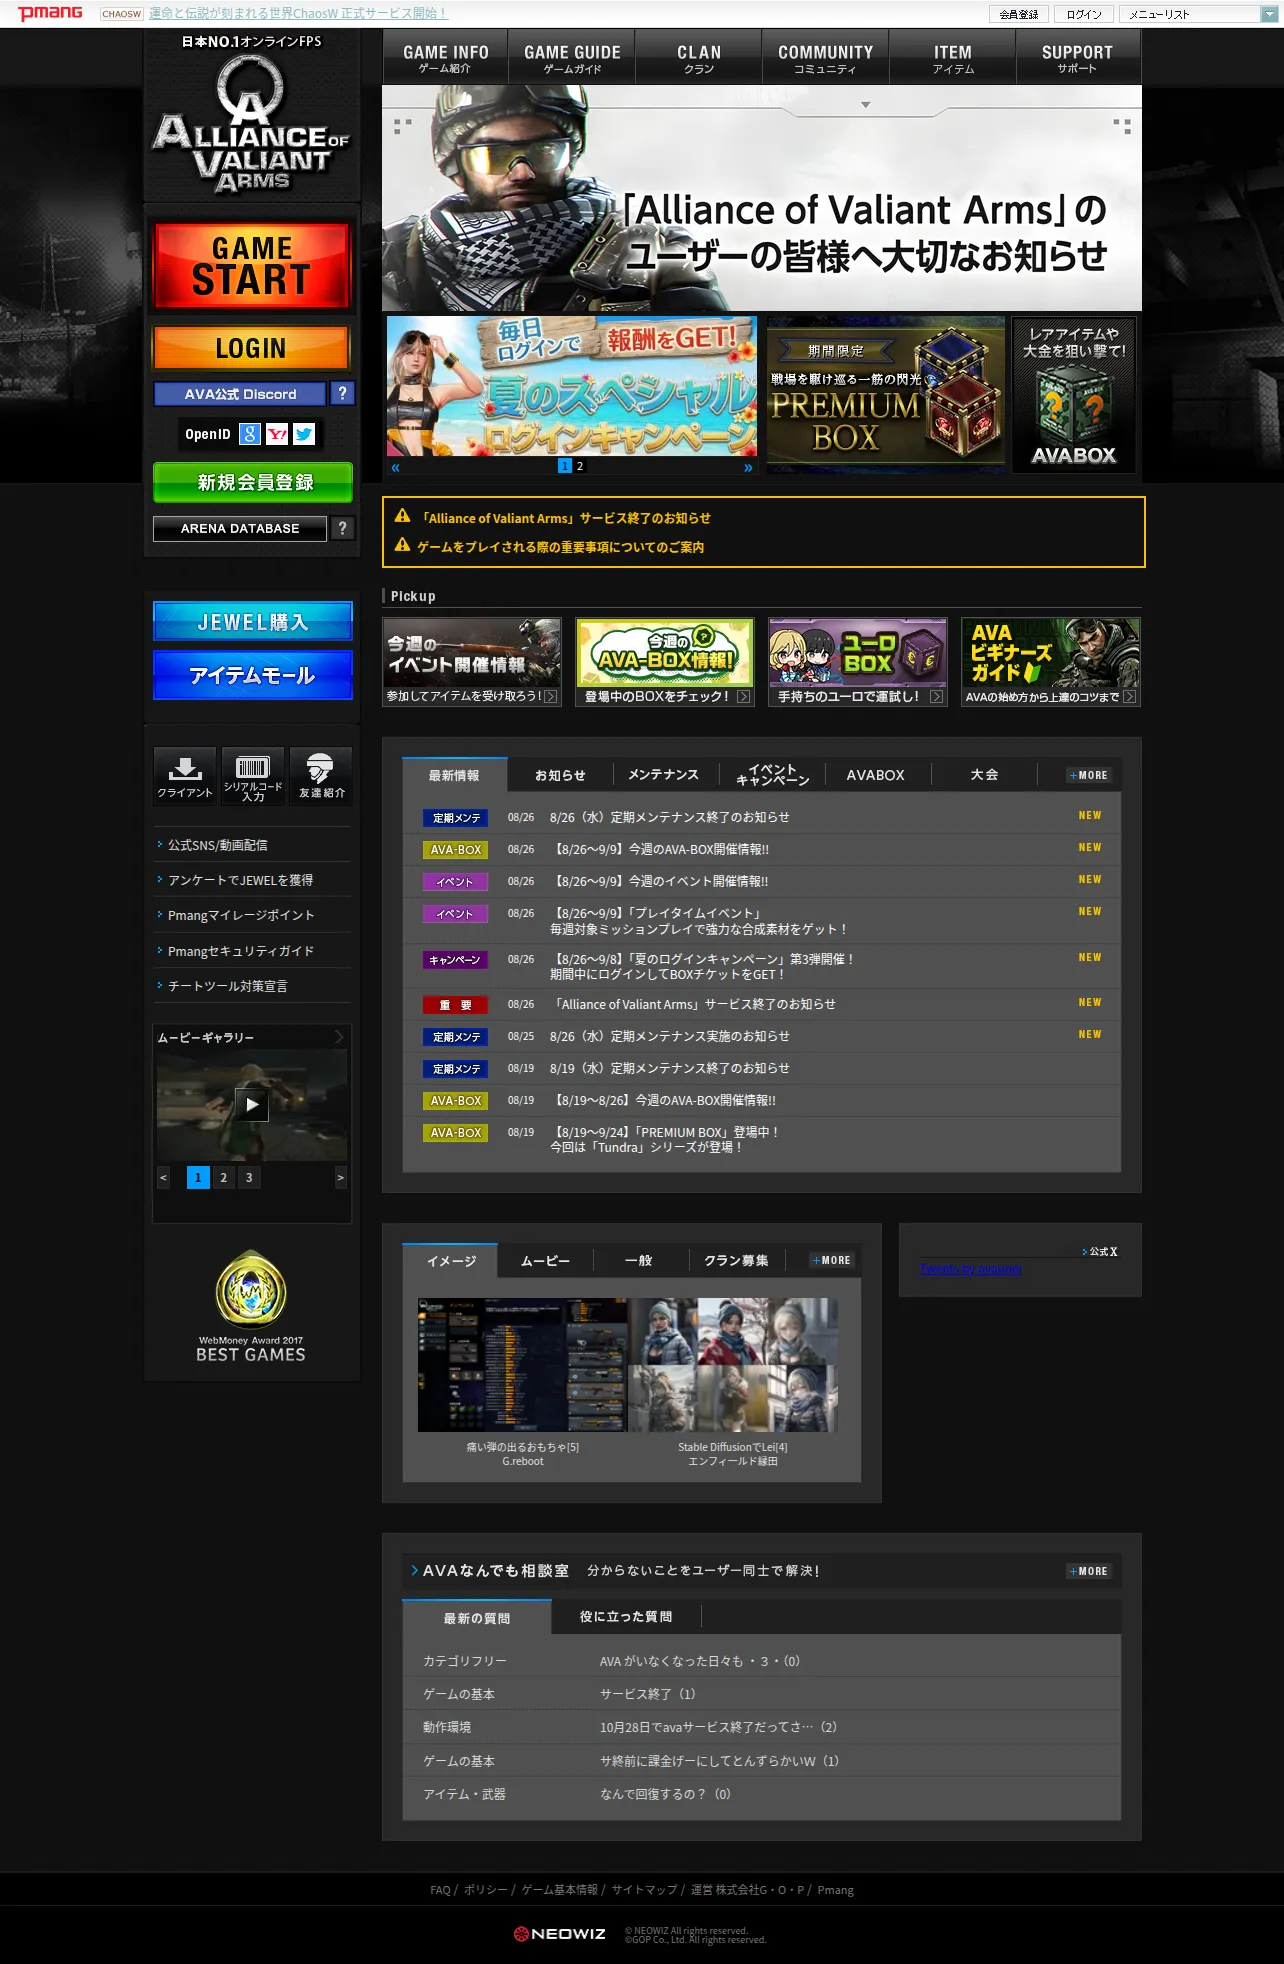
Task: Open the ARENA DATABASE button
Action: pos(240,528)
